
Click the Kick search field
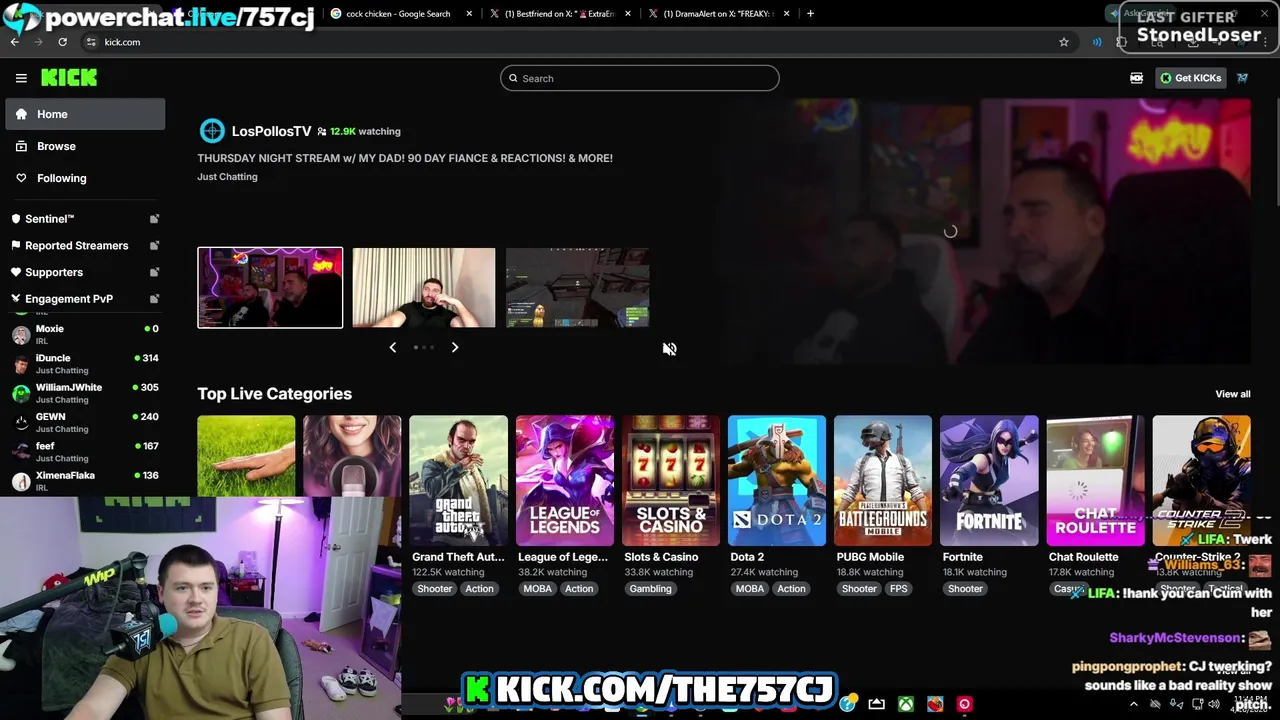(639, 78)
